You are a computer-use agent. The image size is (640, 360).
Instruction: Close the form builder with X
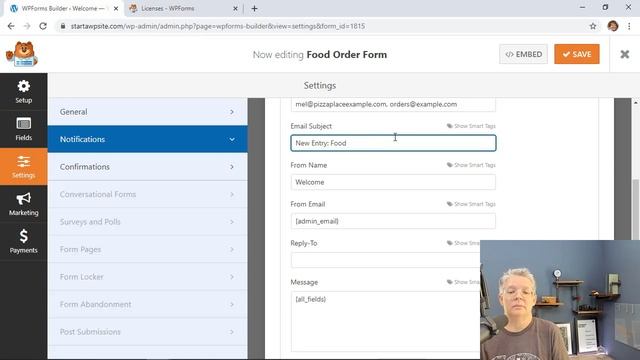(624, 54)
